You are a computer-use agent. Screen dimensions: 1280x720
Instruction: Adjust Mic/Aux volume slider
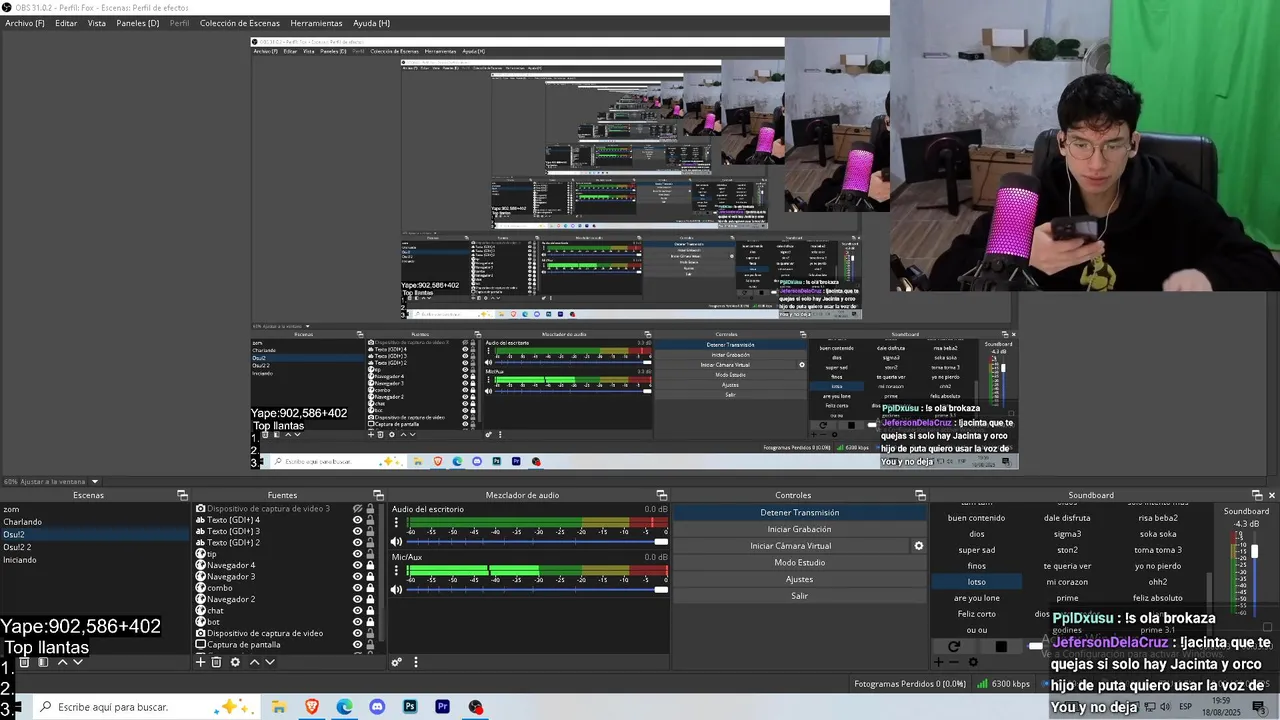(537, 590)
